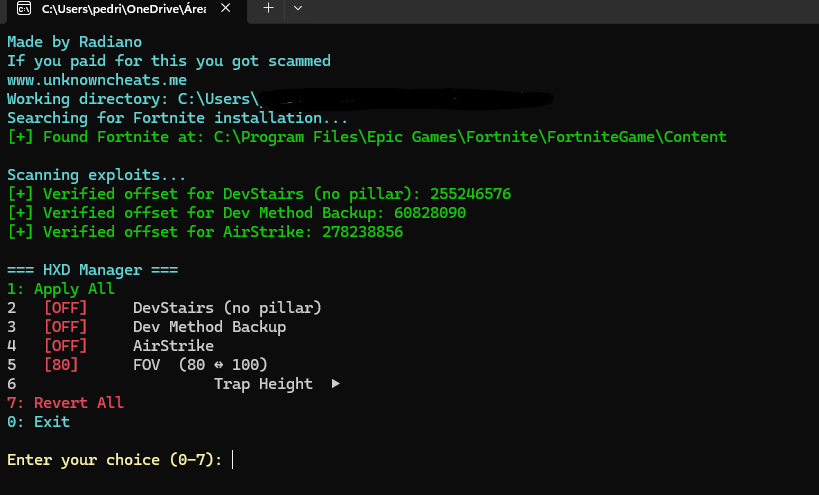Viewport: 819px width, 495px height.
Task: Close the current terminal tab
Action: [x=227, y=9]
